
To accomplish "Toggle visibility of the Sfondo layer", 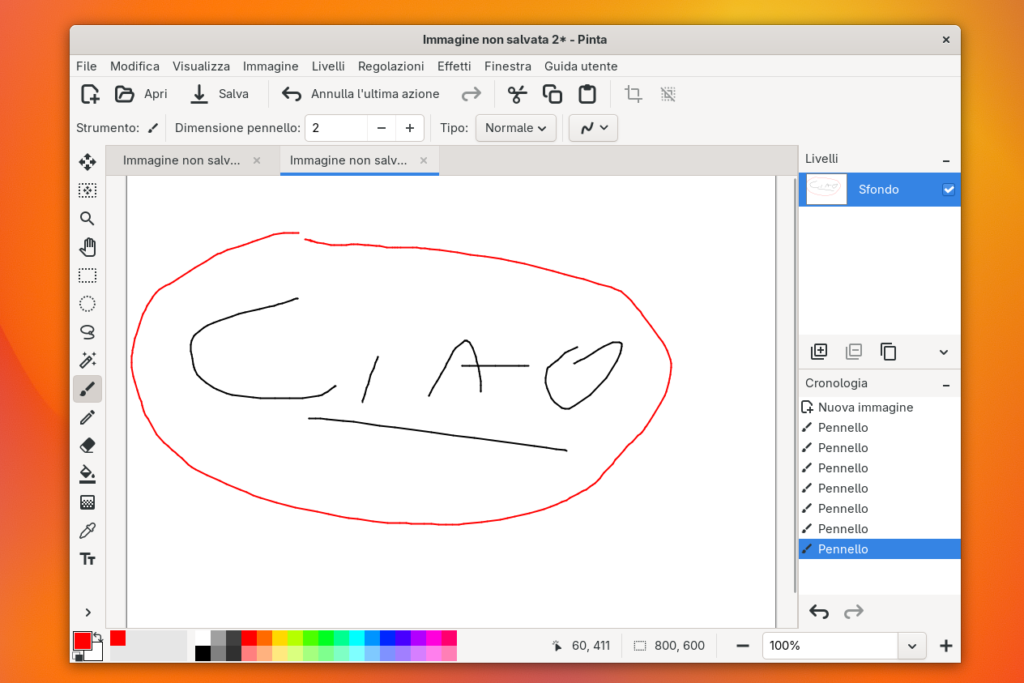I will click(948, 190).
